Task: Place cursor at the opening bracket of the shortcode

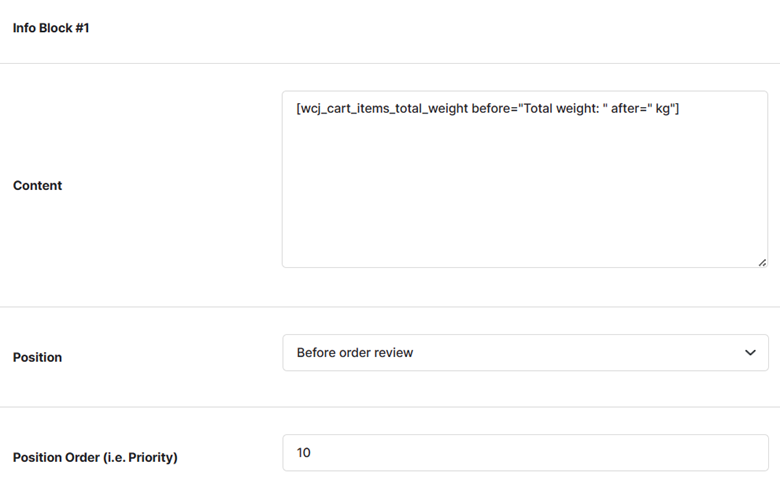Action: [x=298, y=108]
